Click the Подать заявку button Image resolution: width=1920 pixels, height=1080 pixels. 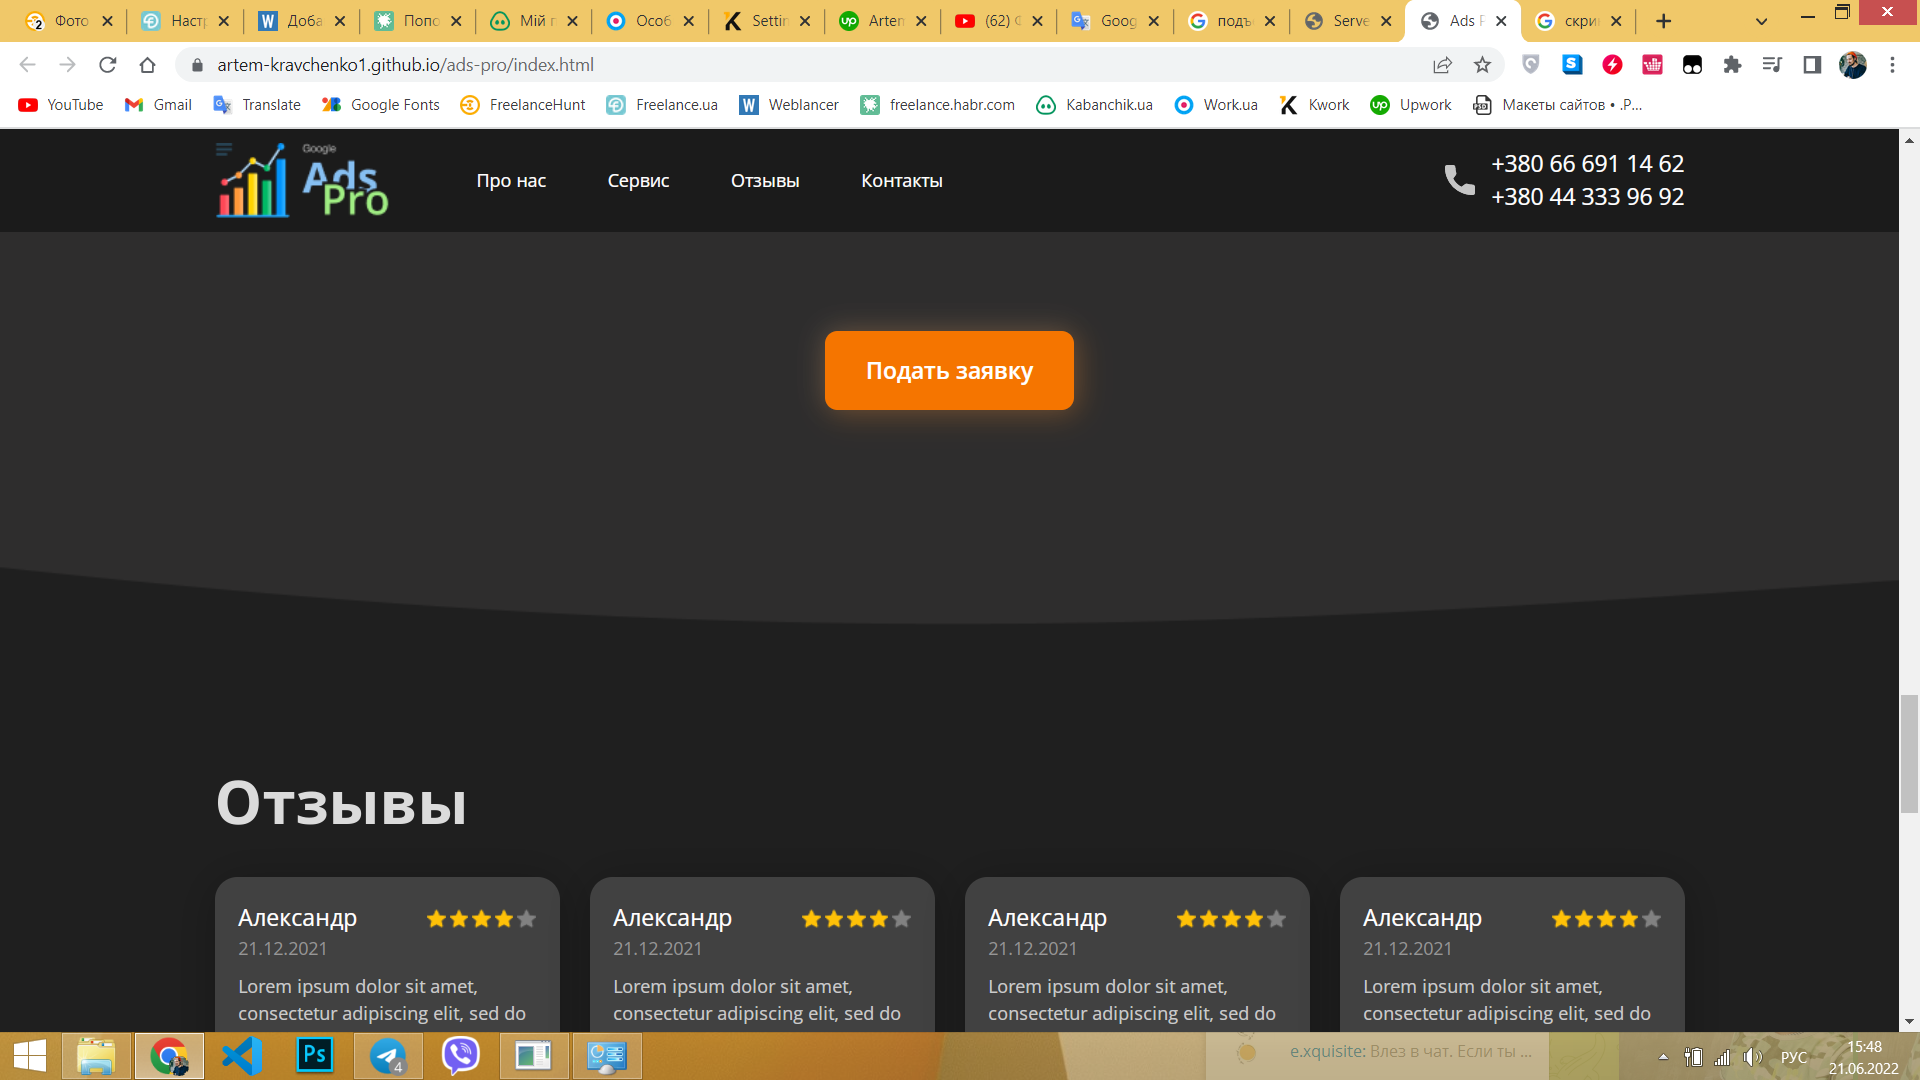(x=949, y=370)
